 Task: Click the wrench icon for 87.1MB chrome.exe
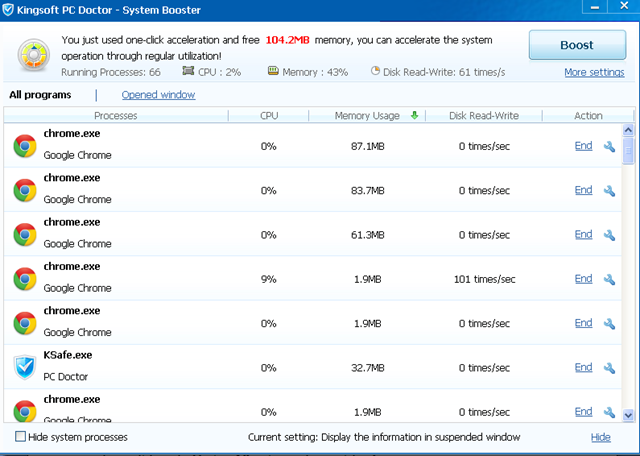(x=609, y=147)
